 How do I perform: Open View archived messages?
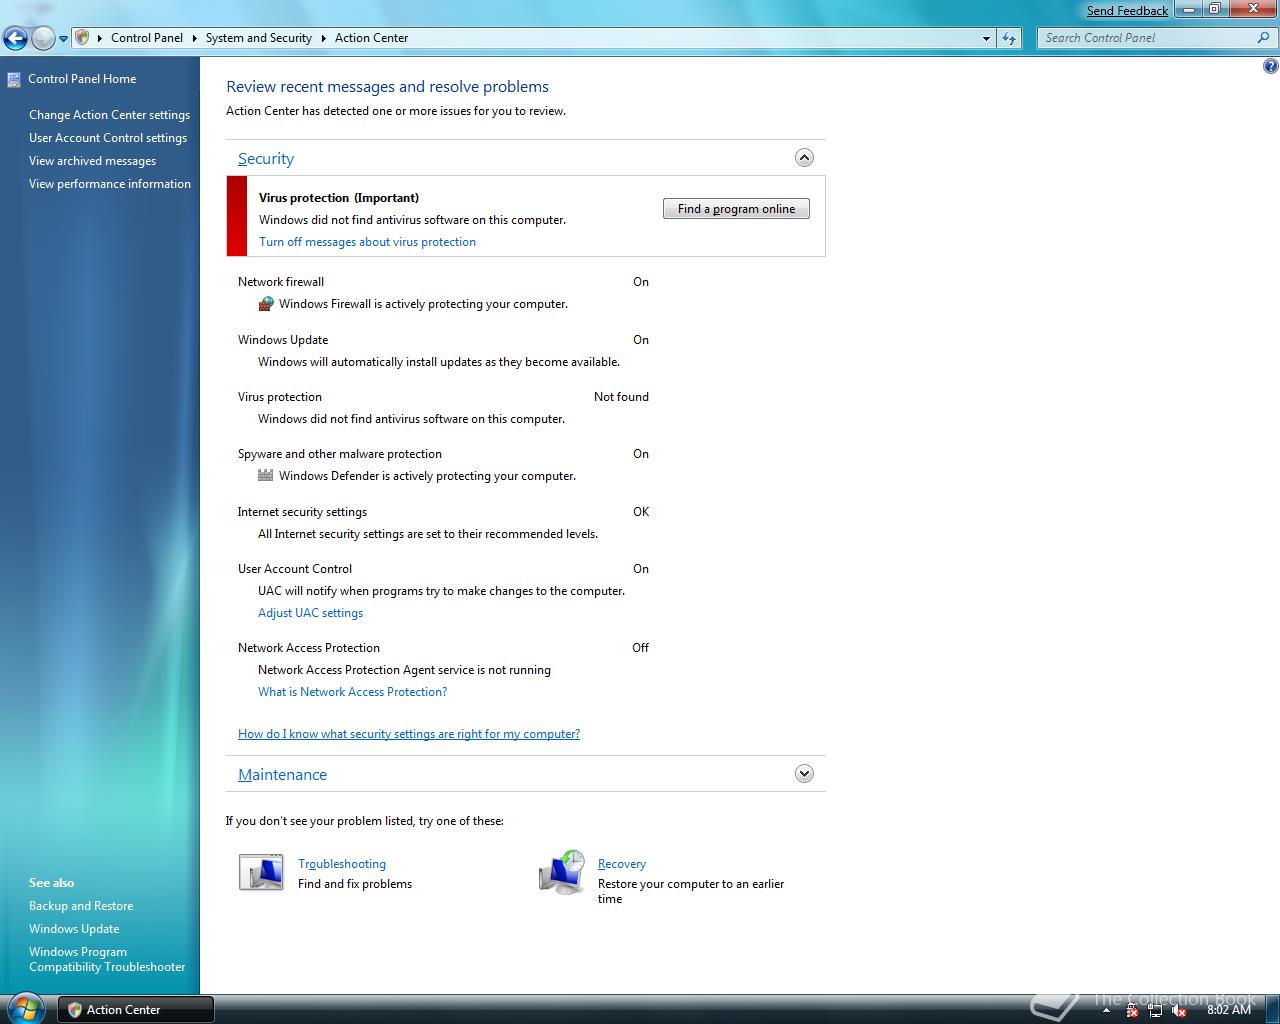pyautogui.click(x=92, y=161)
